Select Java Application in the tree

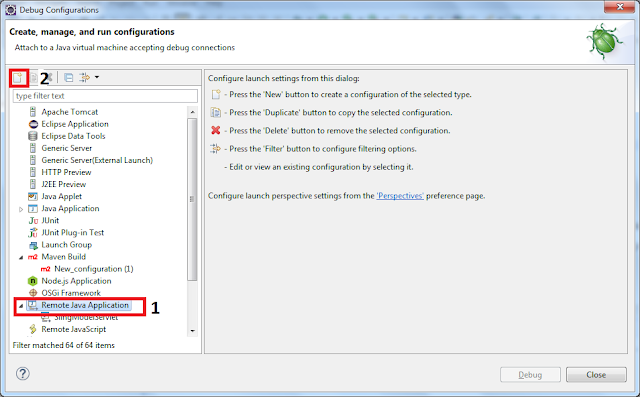70,208
